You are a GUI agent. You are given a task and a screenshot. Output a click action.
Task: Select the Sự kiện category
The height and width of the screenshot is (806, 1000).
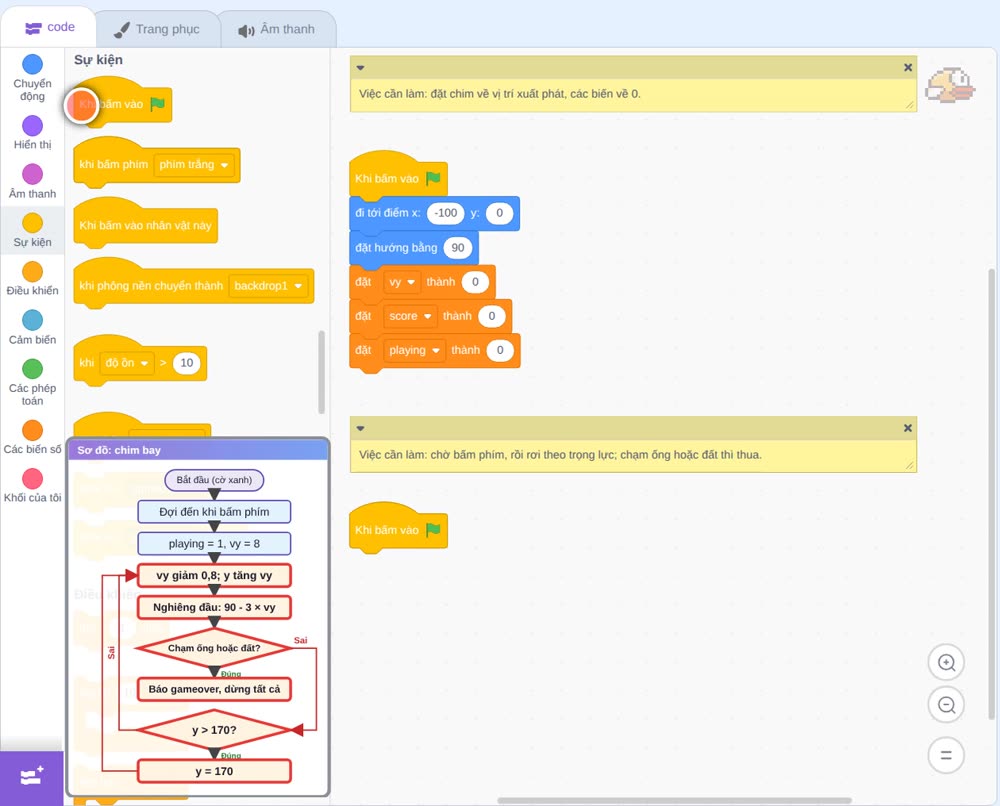(x=33, y=230)
